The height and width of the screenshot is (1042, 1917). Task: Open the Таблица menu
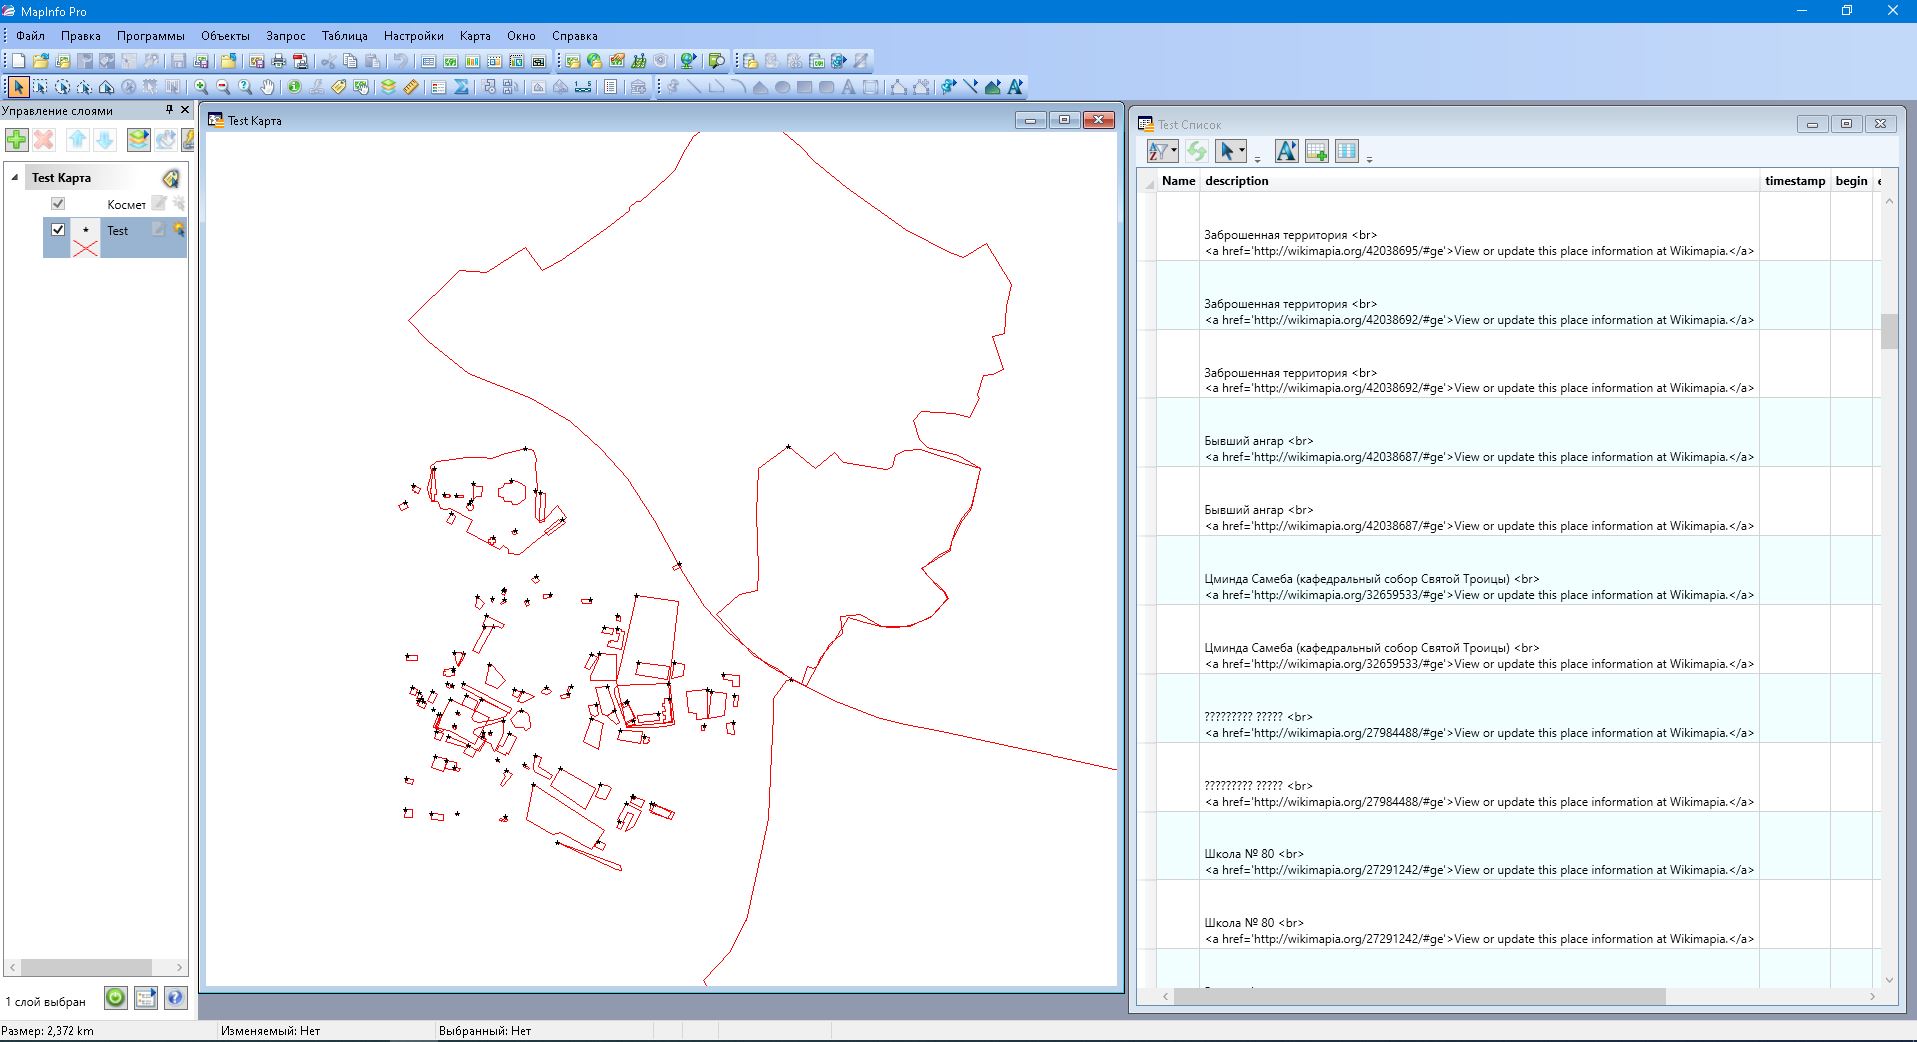click(x=344, y=36)
